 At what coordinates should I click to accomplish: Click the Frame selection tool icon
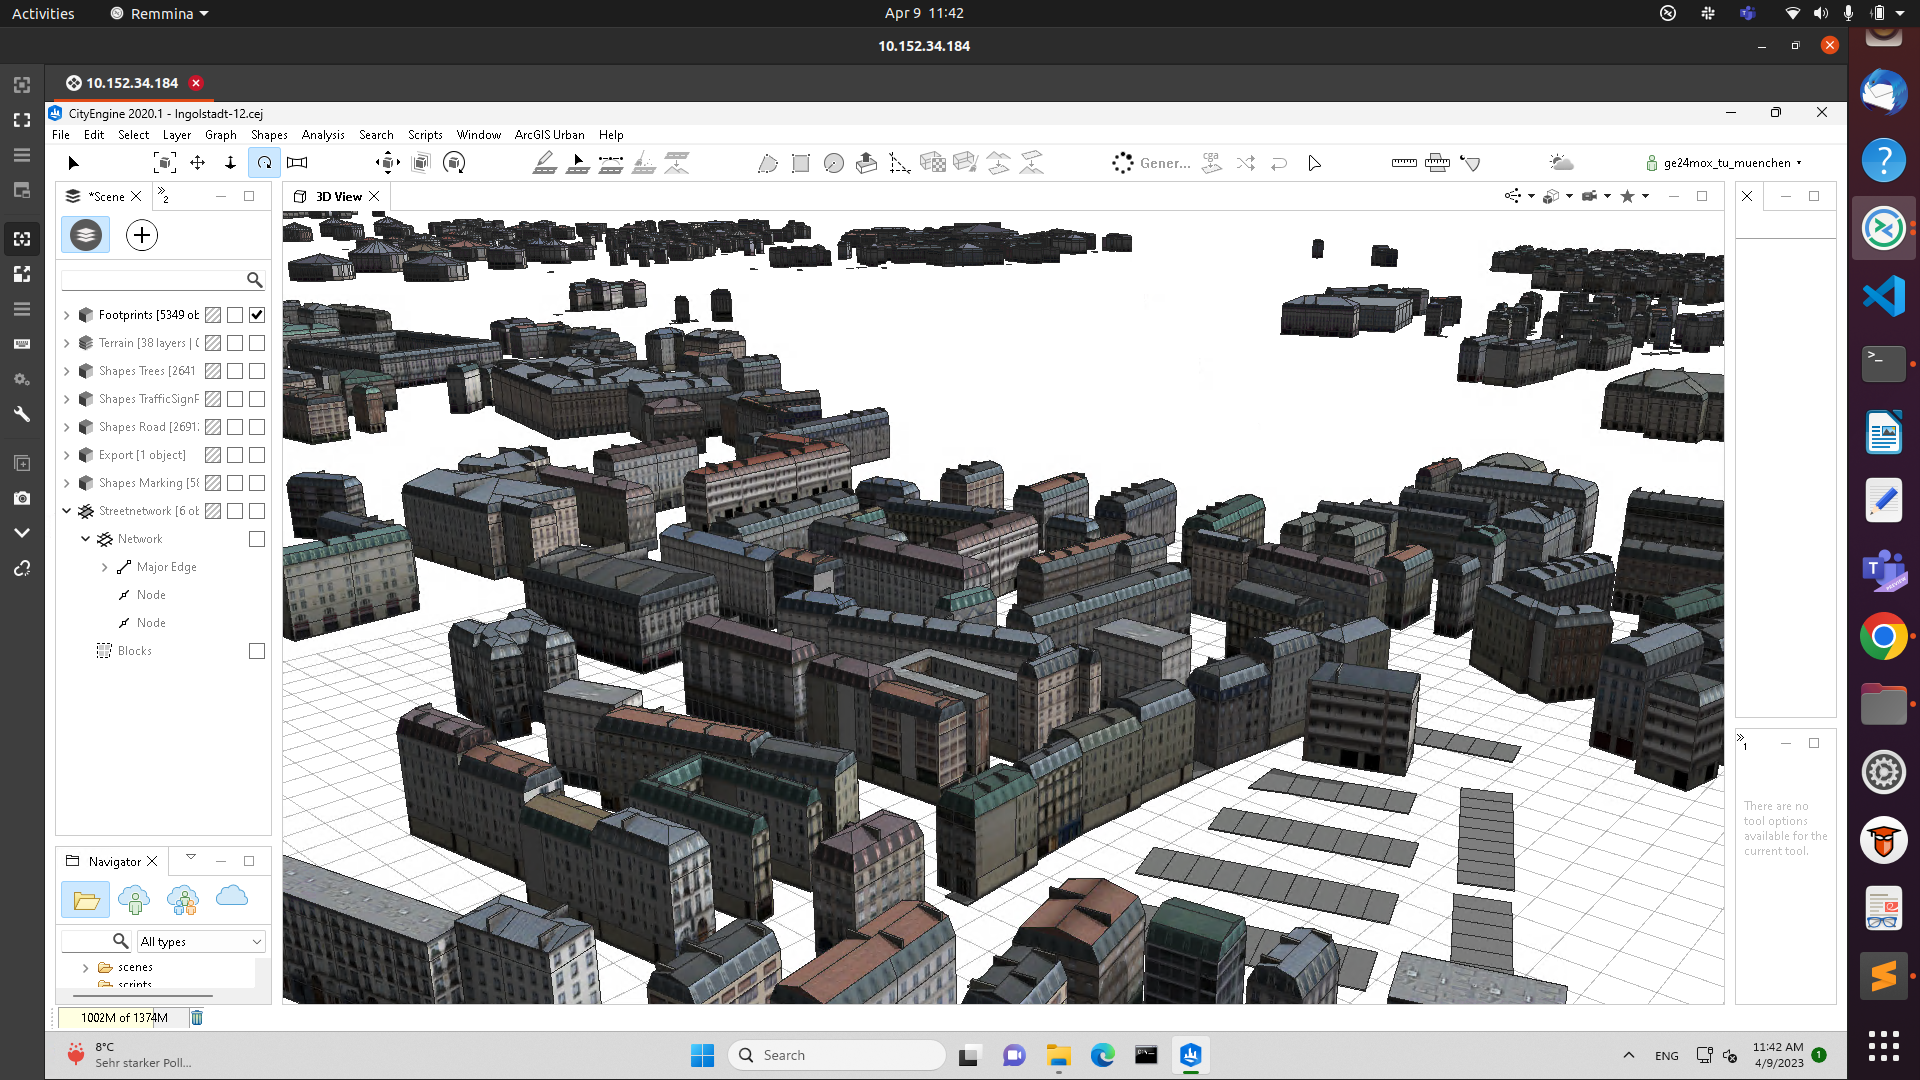(164, 163)
